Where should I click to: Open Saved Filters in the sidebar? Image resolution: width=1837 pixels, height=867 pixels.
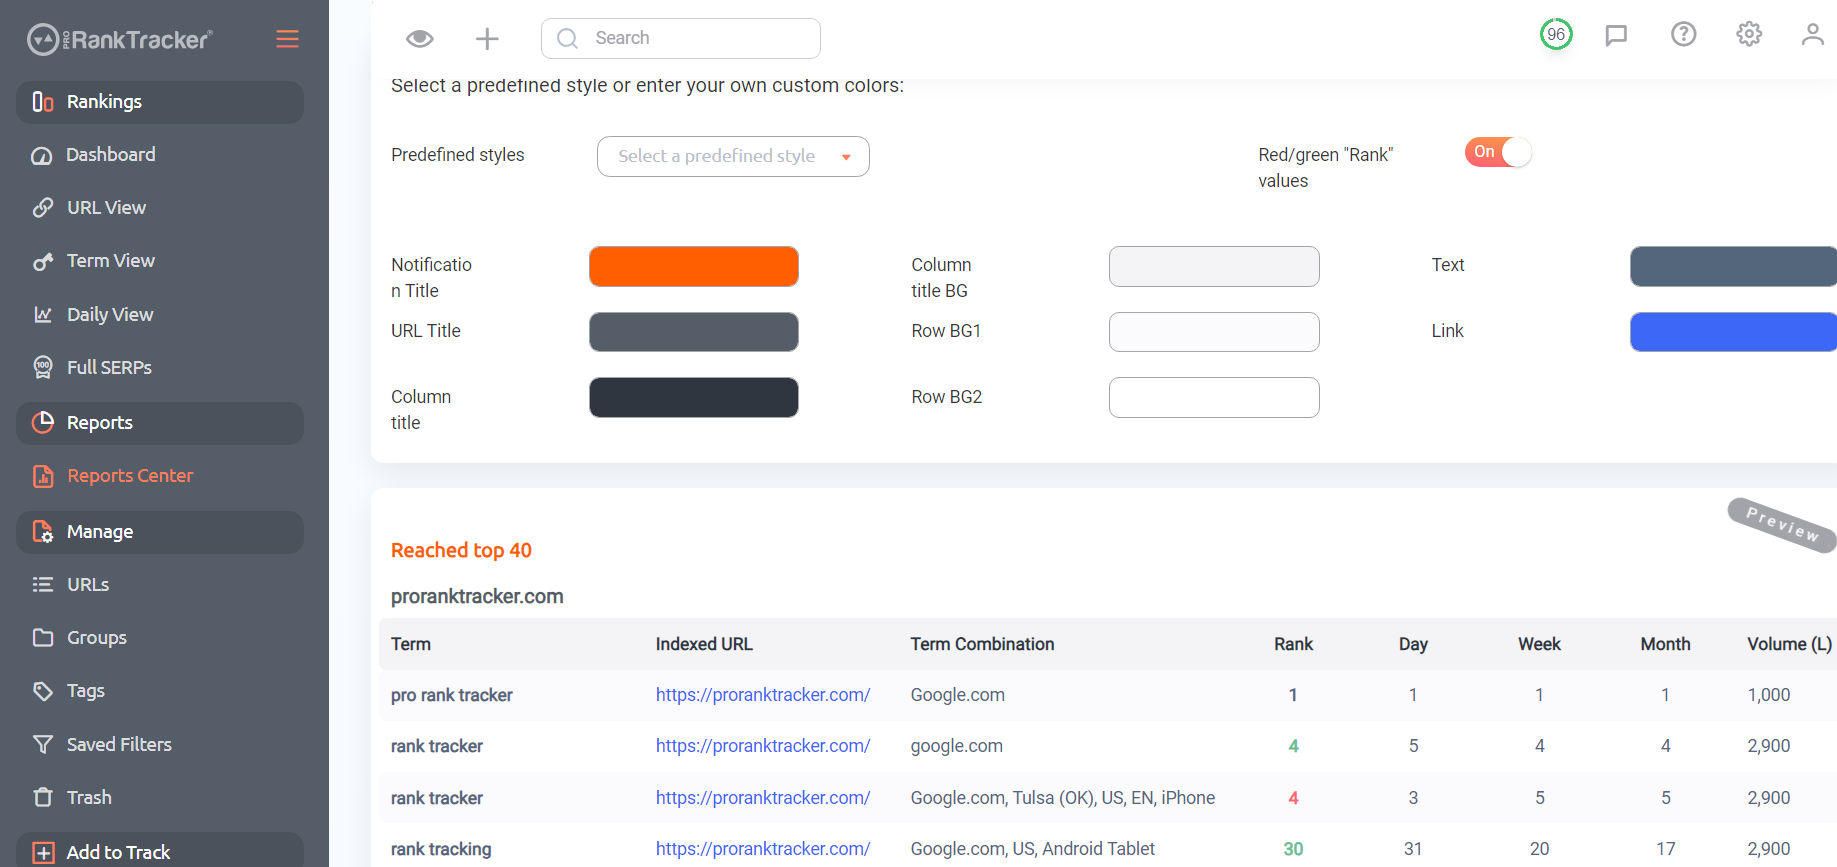(119, 744)
